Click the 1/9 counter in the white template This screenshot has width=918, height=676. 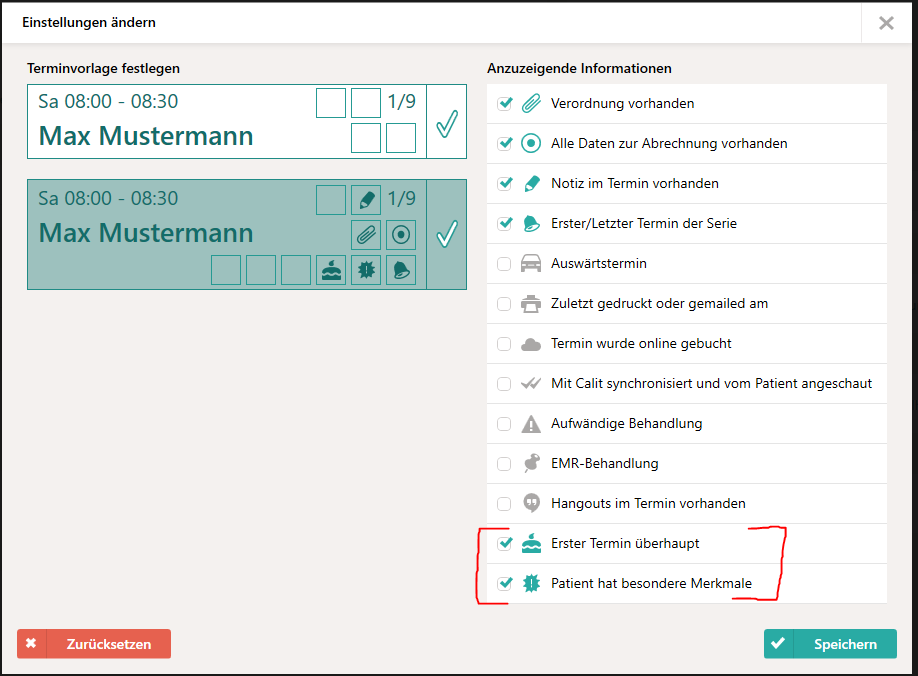[x=402, y=102]
